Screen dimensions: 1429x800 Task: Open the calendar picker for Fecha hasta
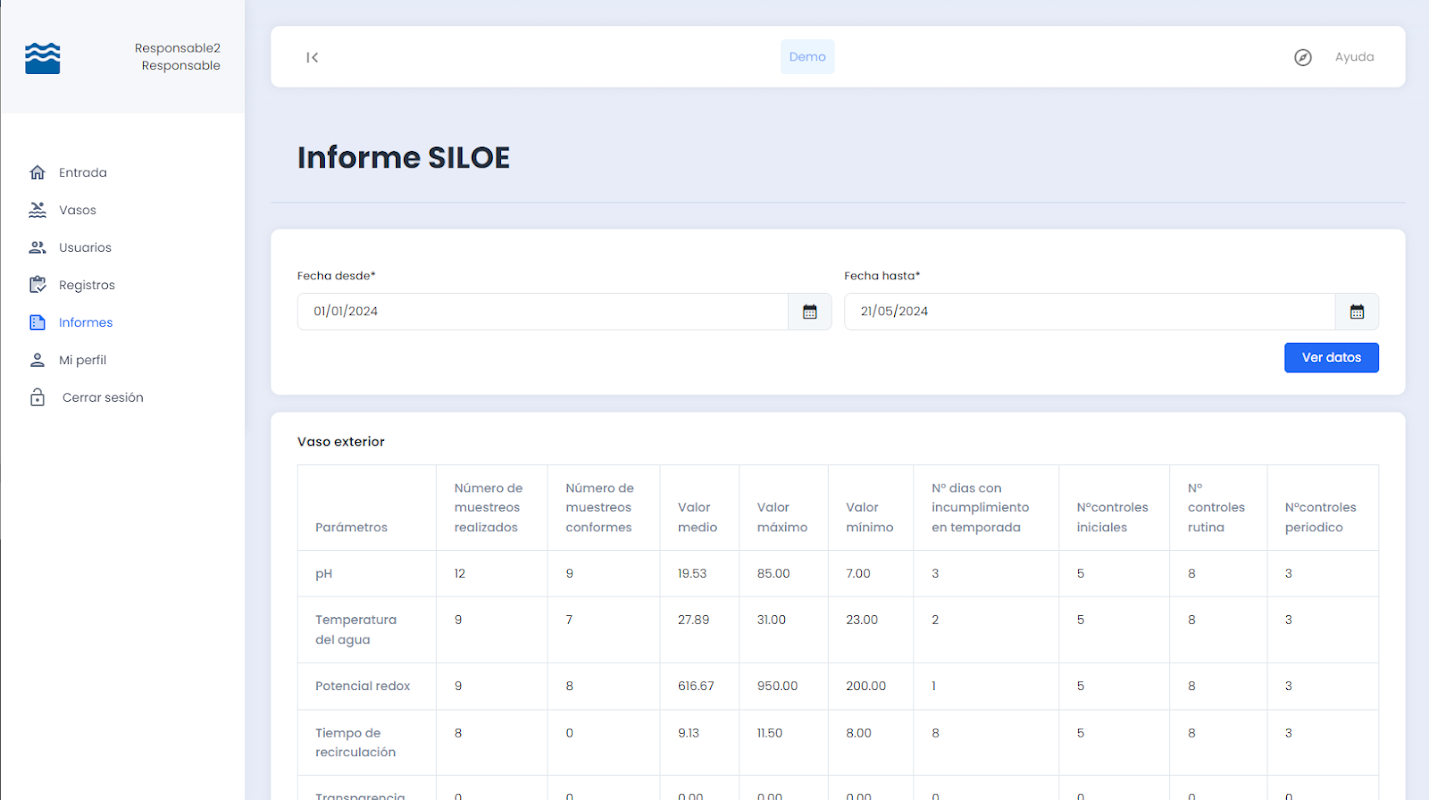(x=1357, y=312)
